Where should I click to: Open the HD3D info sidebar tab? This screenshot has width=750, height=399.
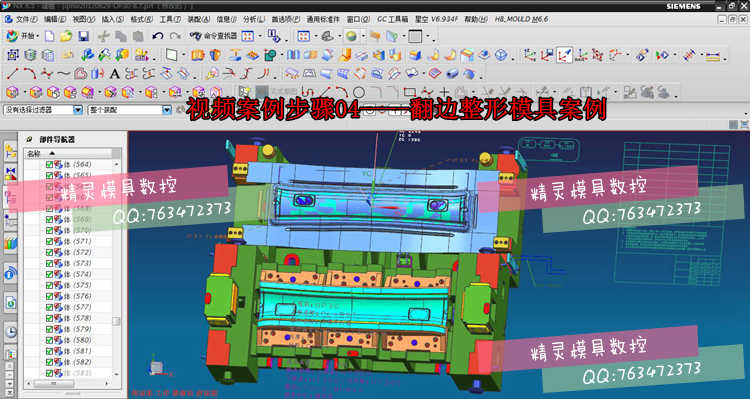[x=10, y=273]
